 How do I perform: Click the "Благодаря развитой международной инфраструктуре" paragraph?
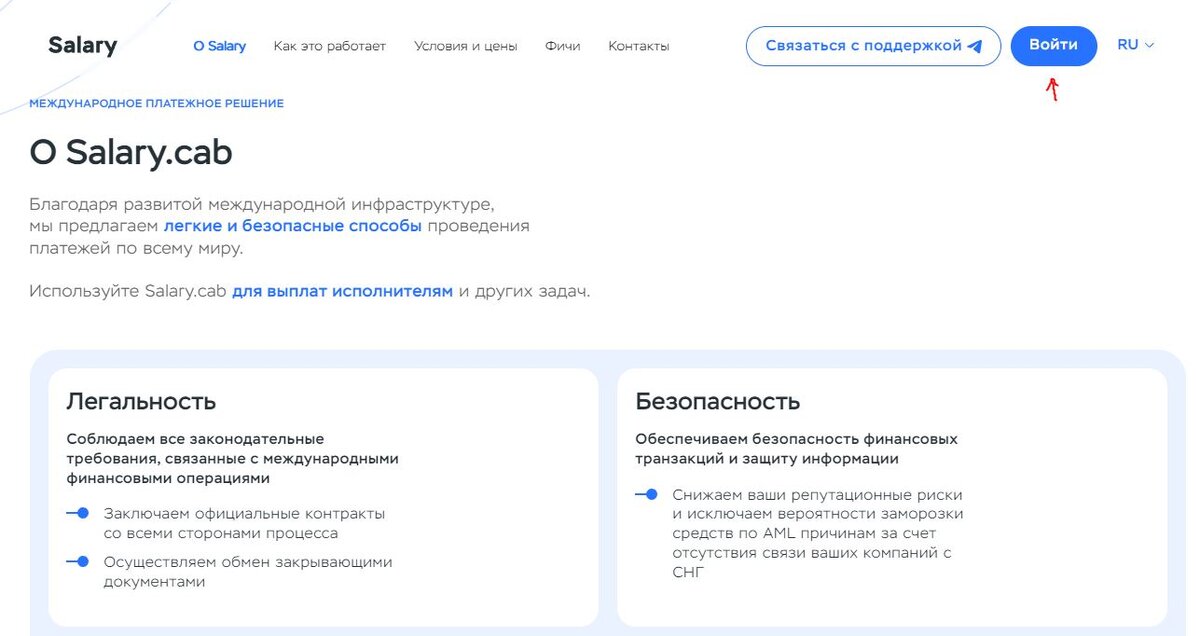(x=279, y=226)
